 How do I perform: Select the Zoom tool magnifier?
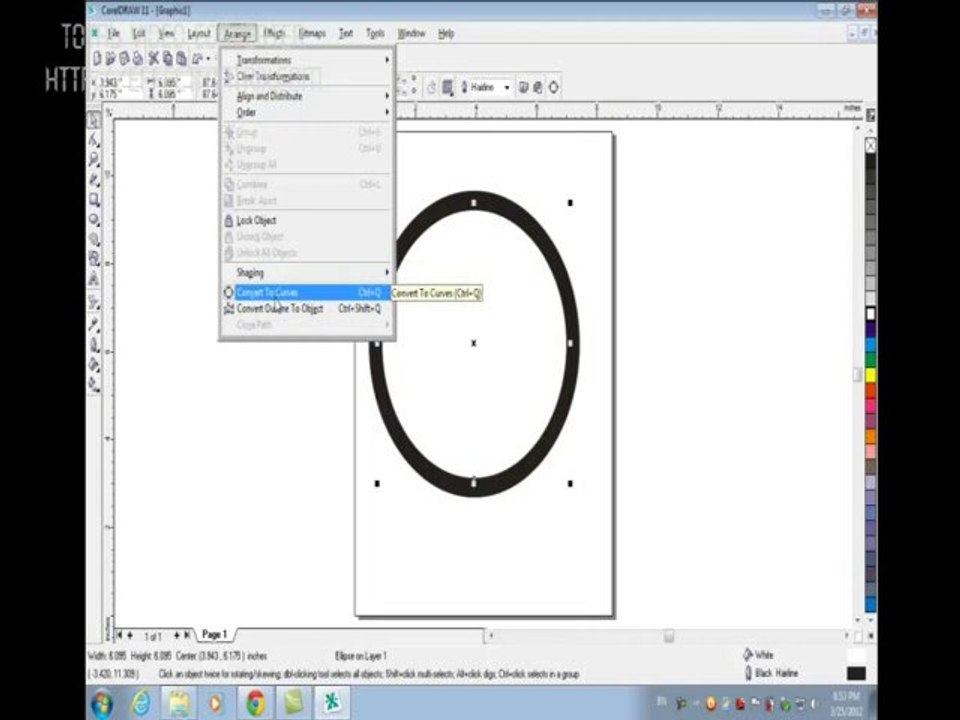pyautogui.click(x=94, y=160)
